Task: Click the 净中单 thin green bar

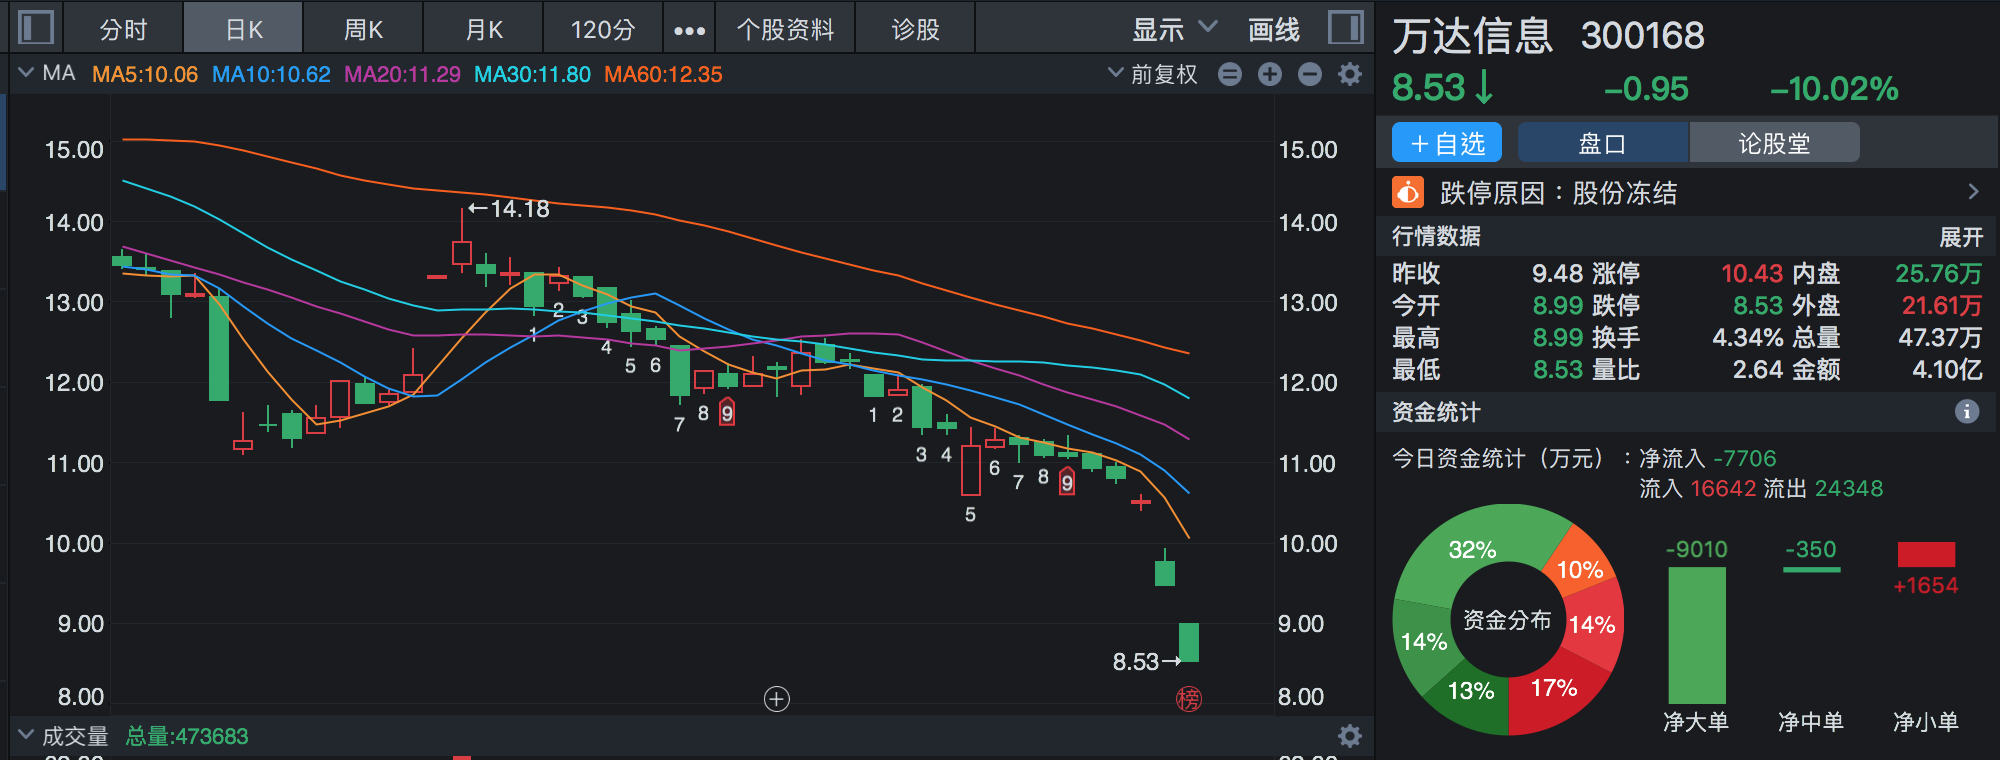Action: [x=1812, y=570]
